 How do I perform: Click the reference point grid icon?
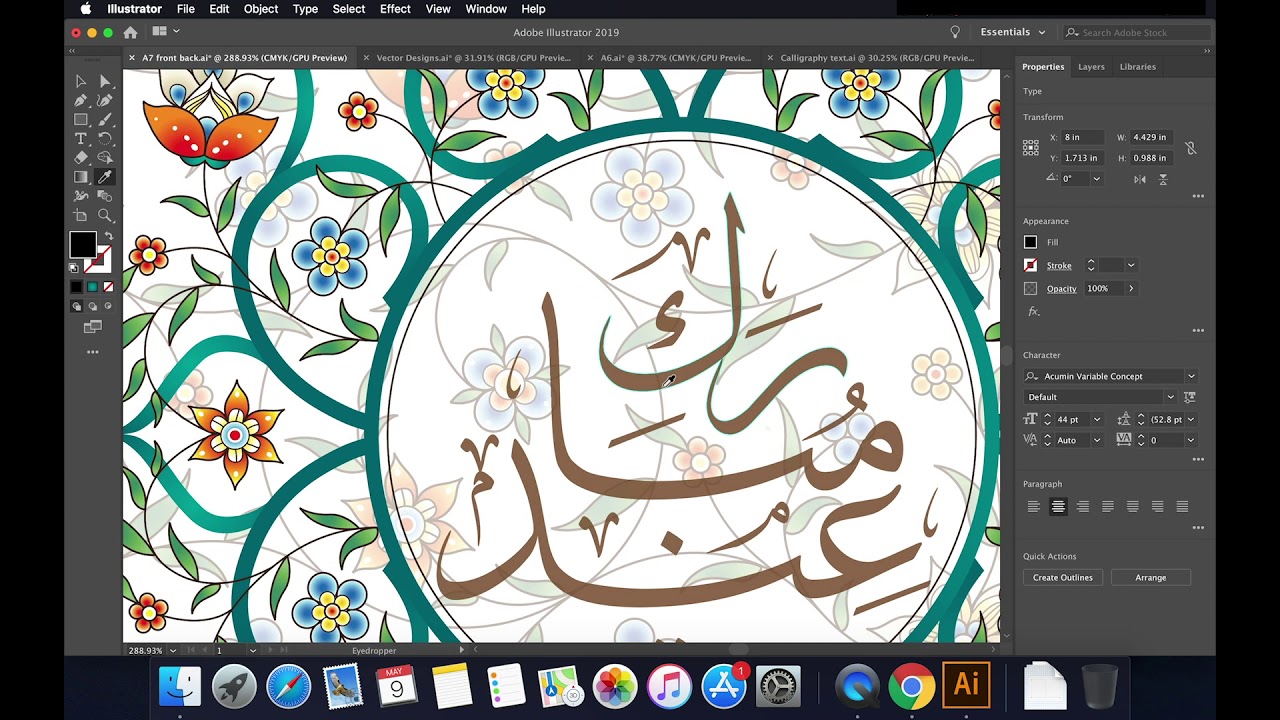[1031, 148]
